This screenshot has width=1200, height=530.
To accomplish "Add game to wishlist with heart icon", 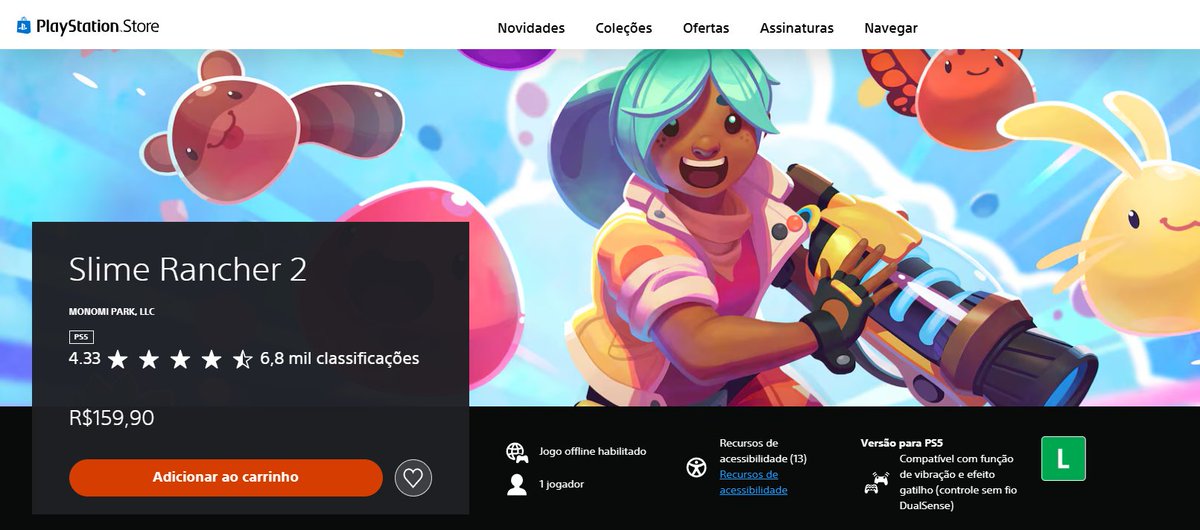I will click(413, 478).
